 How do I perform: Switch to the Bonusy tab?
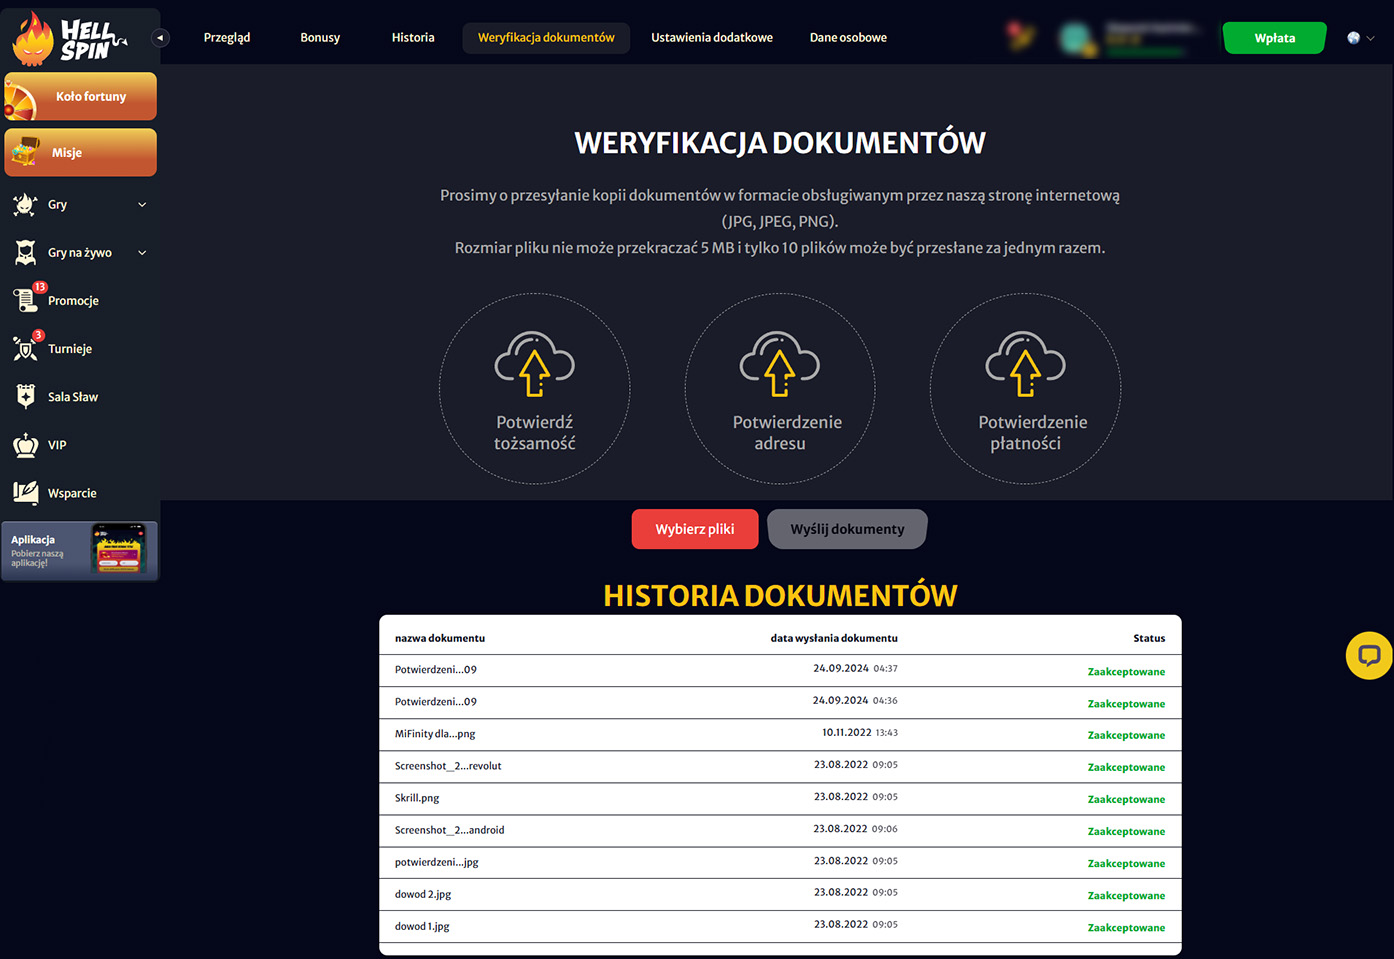pos(320,38)
